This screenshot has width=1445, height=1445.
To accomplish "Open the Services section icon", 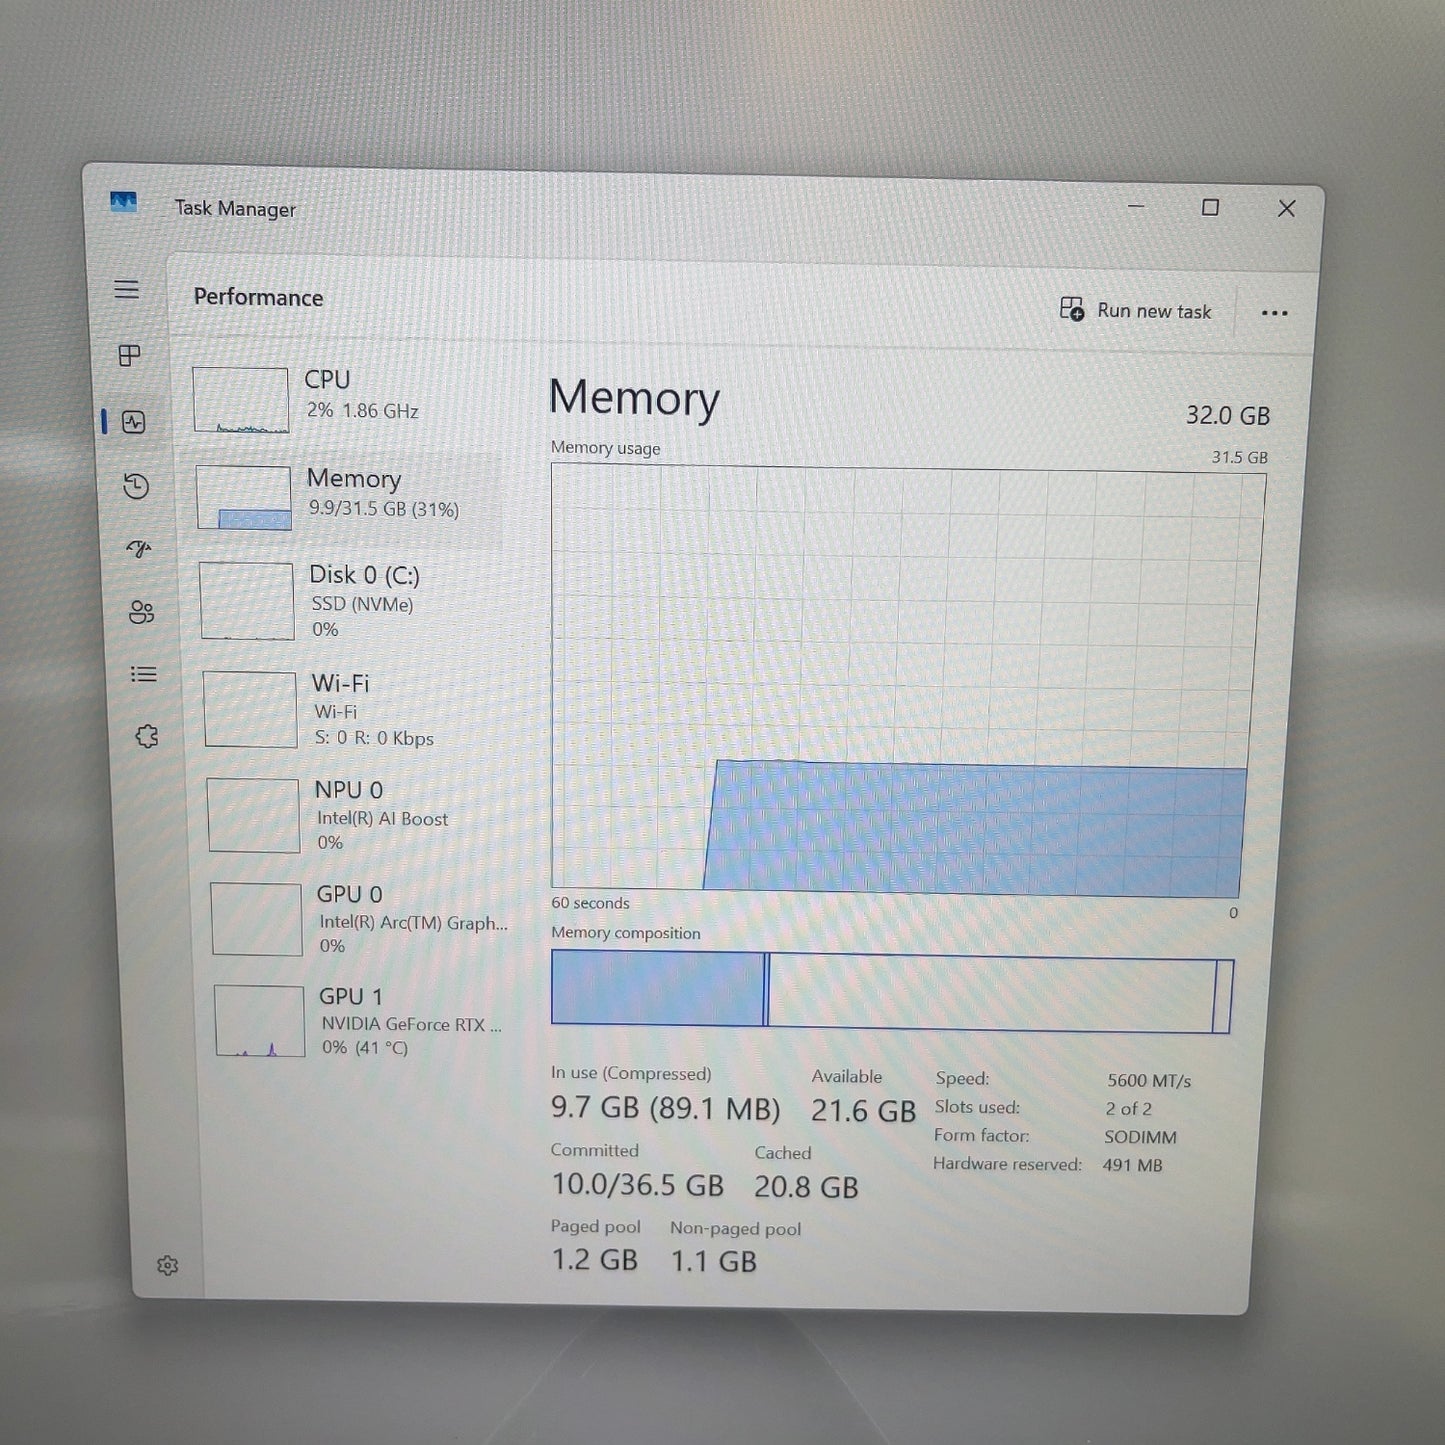I will pos(147,736).
